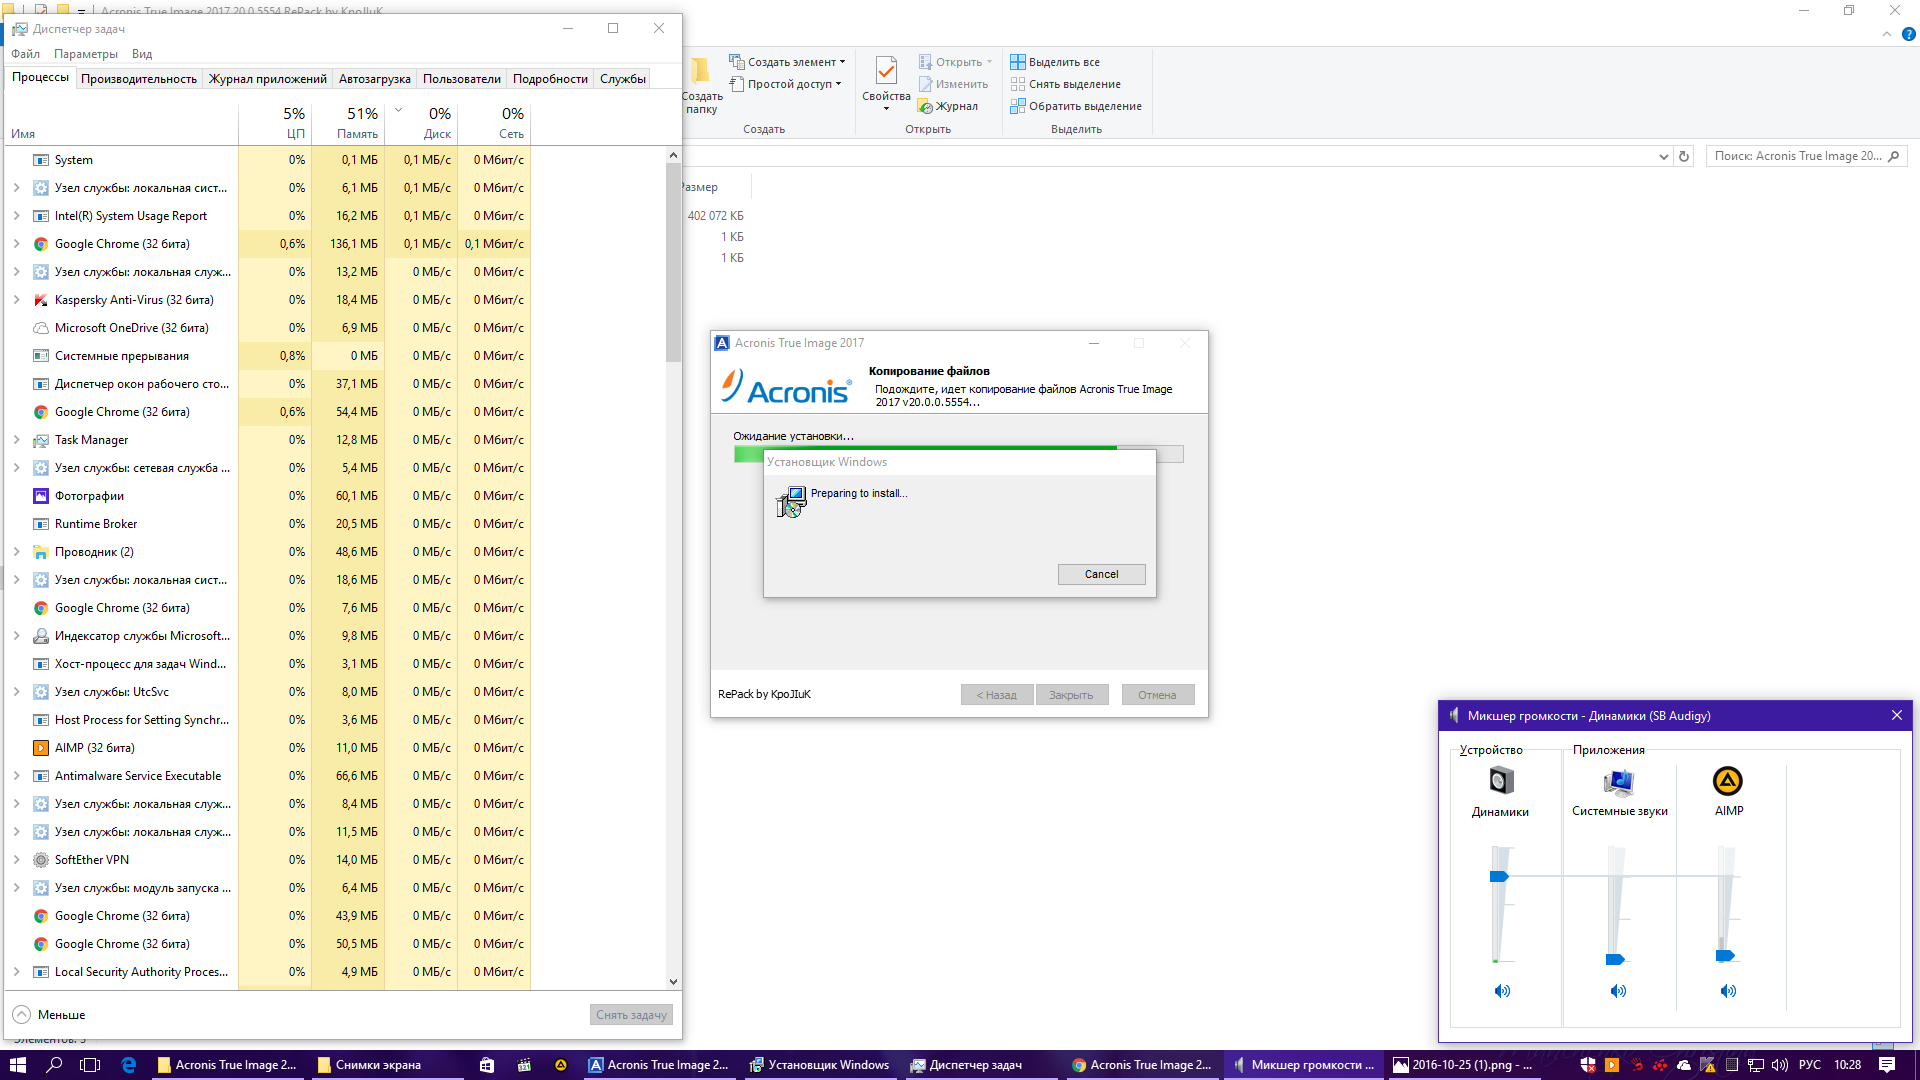Click the Динамики speaker device icon

[1501, 781]
